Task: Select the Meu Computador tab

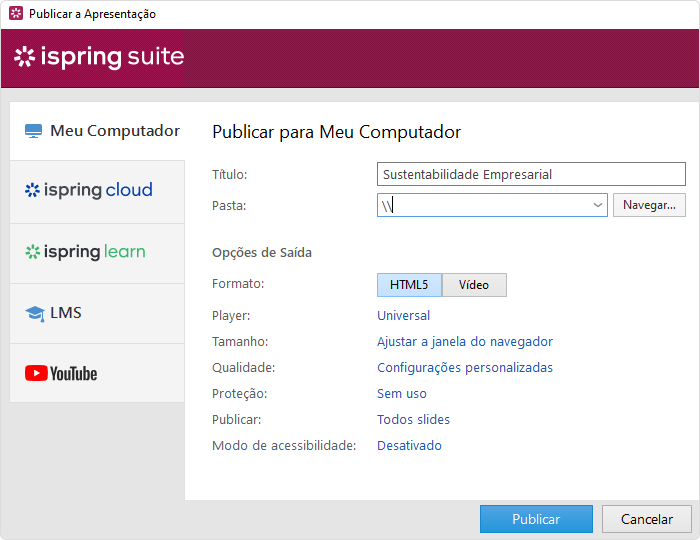Action: tap(97, 131)
